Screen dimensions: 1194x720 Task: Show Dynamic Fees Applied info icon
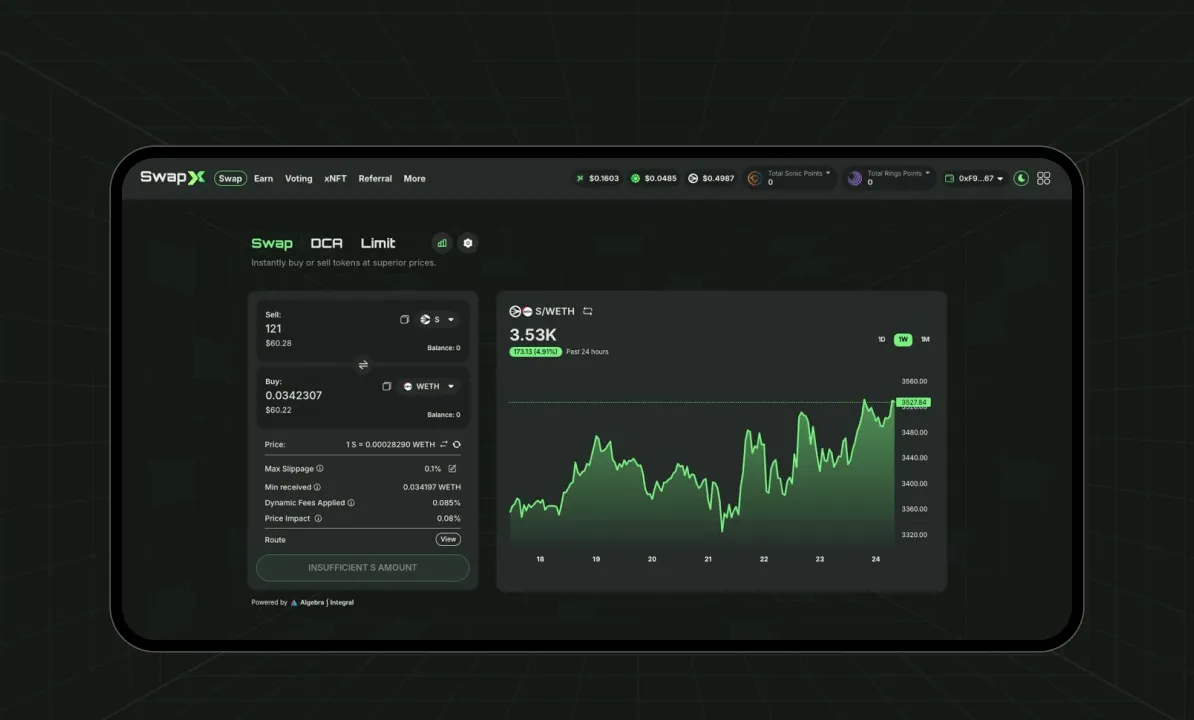pyautogui.click(x=351, y=503)
